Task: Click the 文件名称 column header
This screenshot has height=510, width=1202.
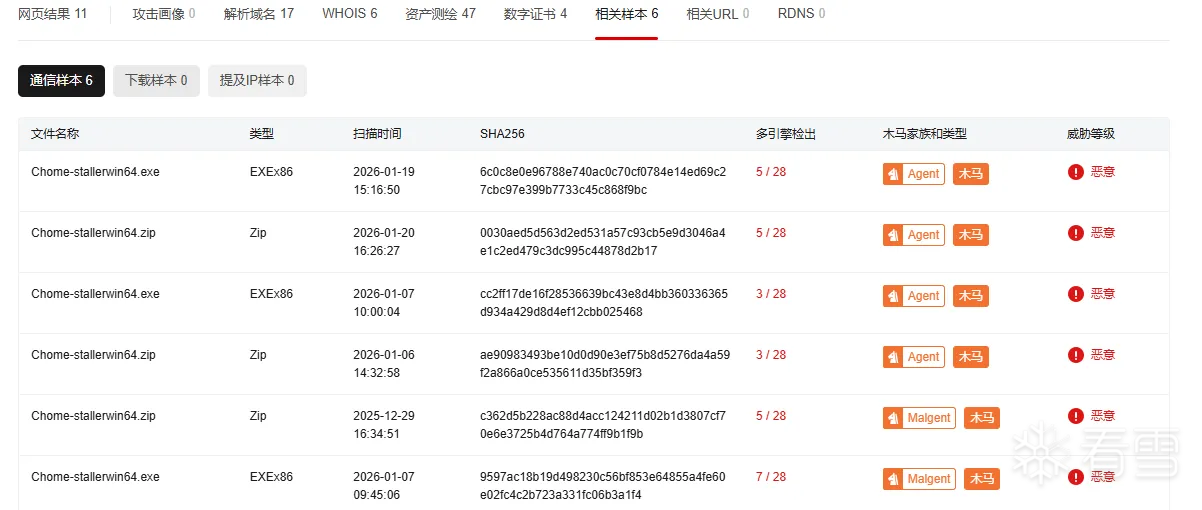Action: click(55, 134)
